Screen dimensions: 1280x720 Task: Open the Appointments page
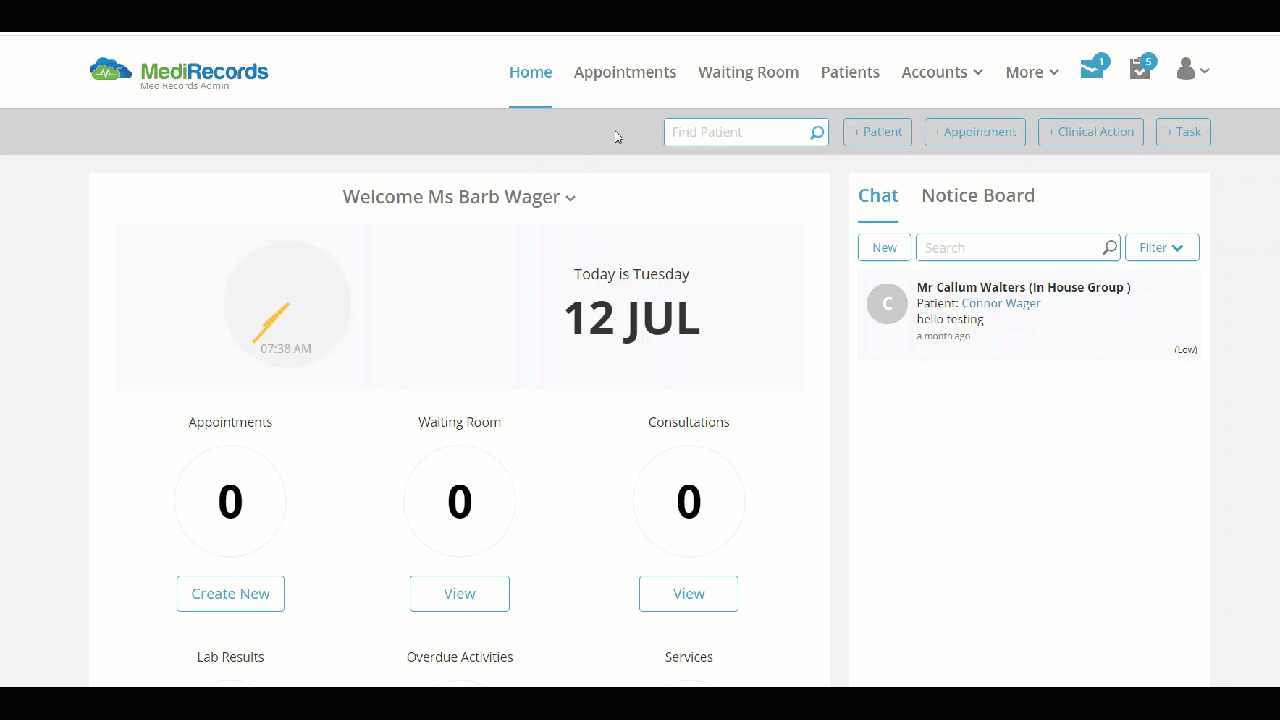tap(625, 72)
